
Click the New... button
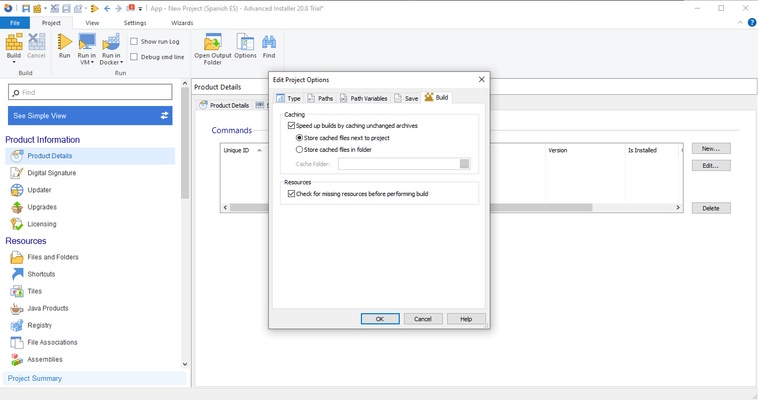(x=711, y=148)
